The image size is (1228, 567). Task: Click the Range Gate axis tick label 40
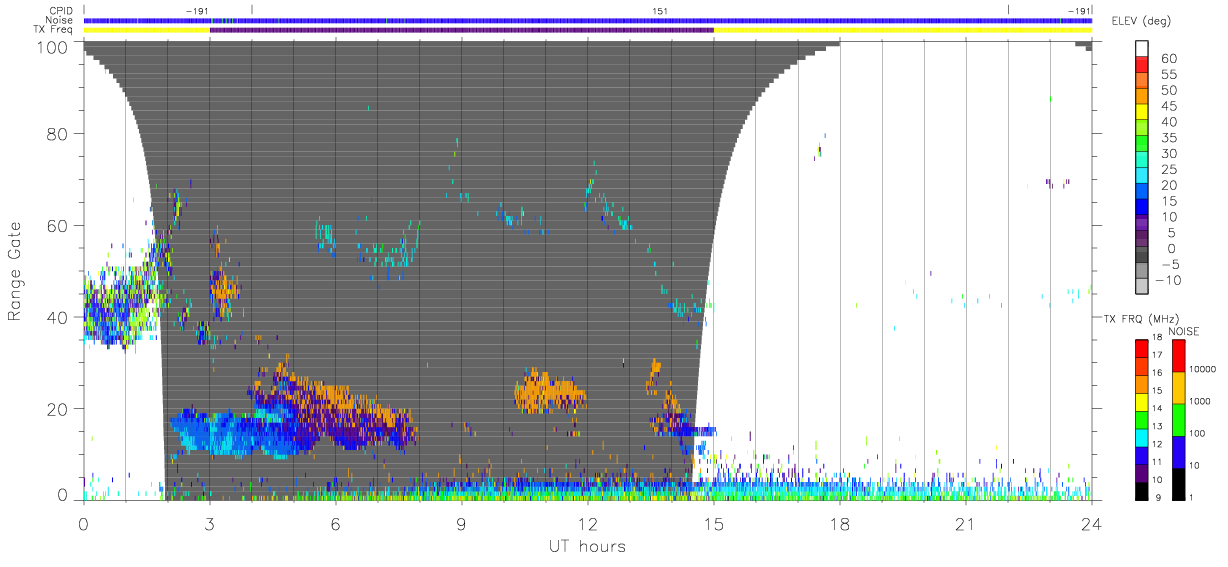pos(58,318)
